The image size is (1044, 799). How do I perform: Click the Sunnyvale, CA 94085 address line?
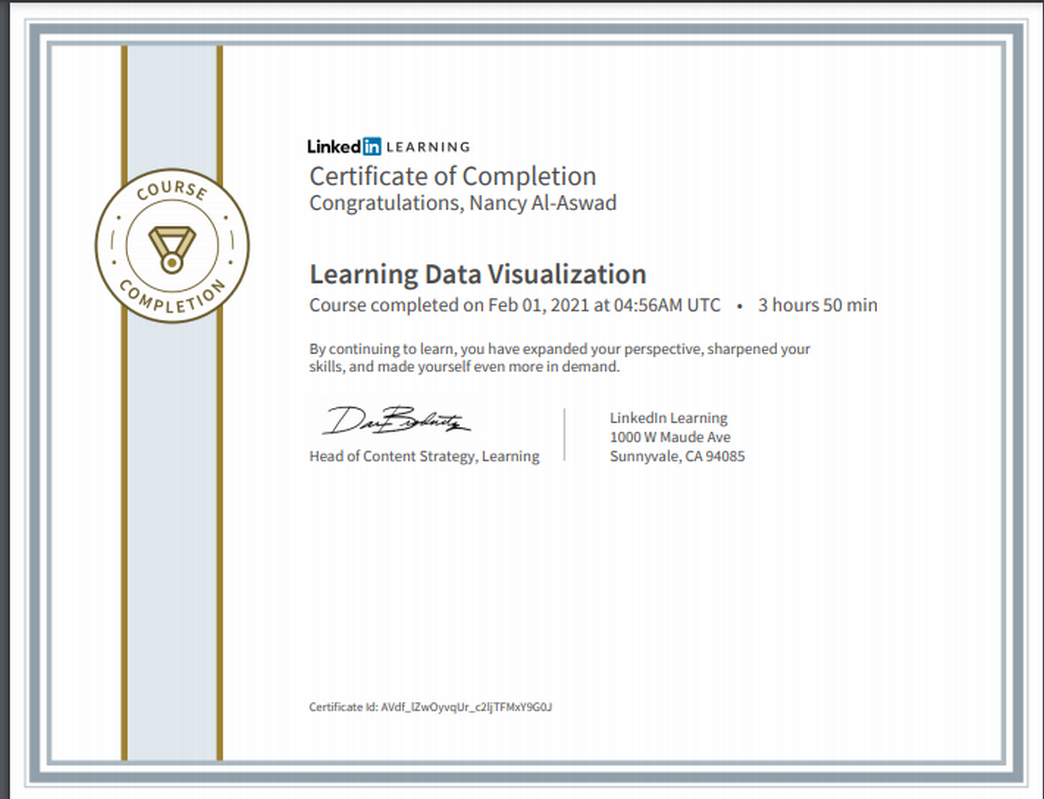676,456
